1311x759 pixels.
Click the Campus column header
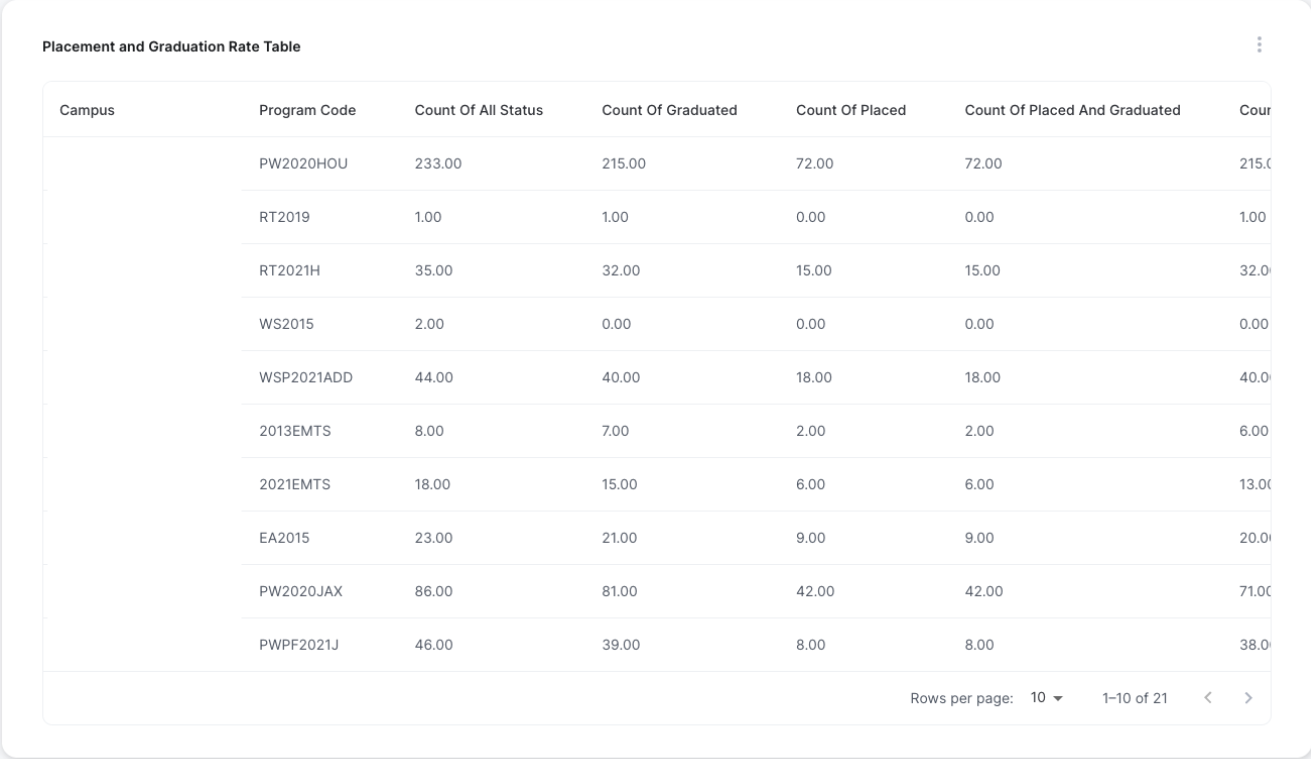click(x=87, y=110)
